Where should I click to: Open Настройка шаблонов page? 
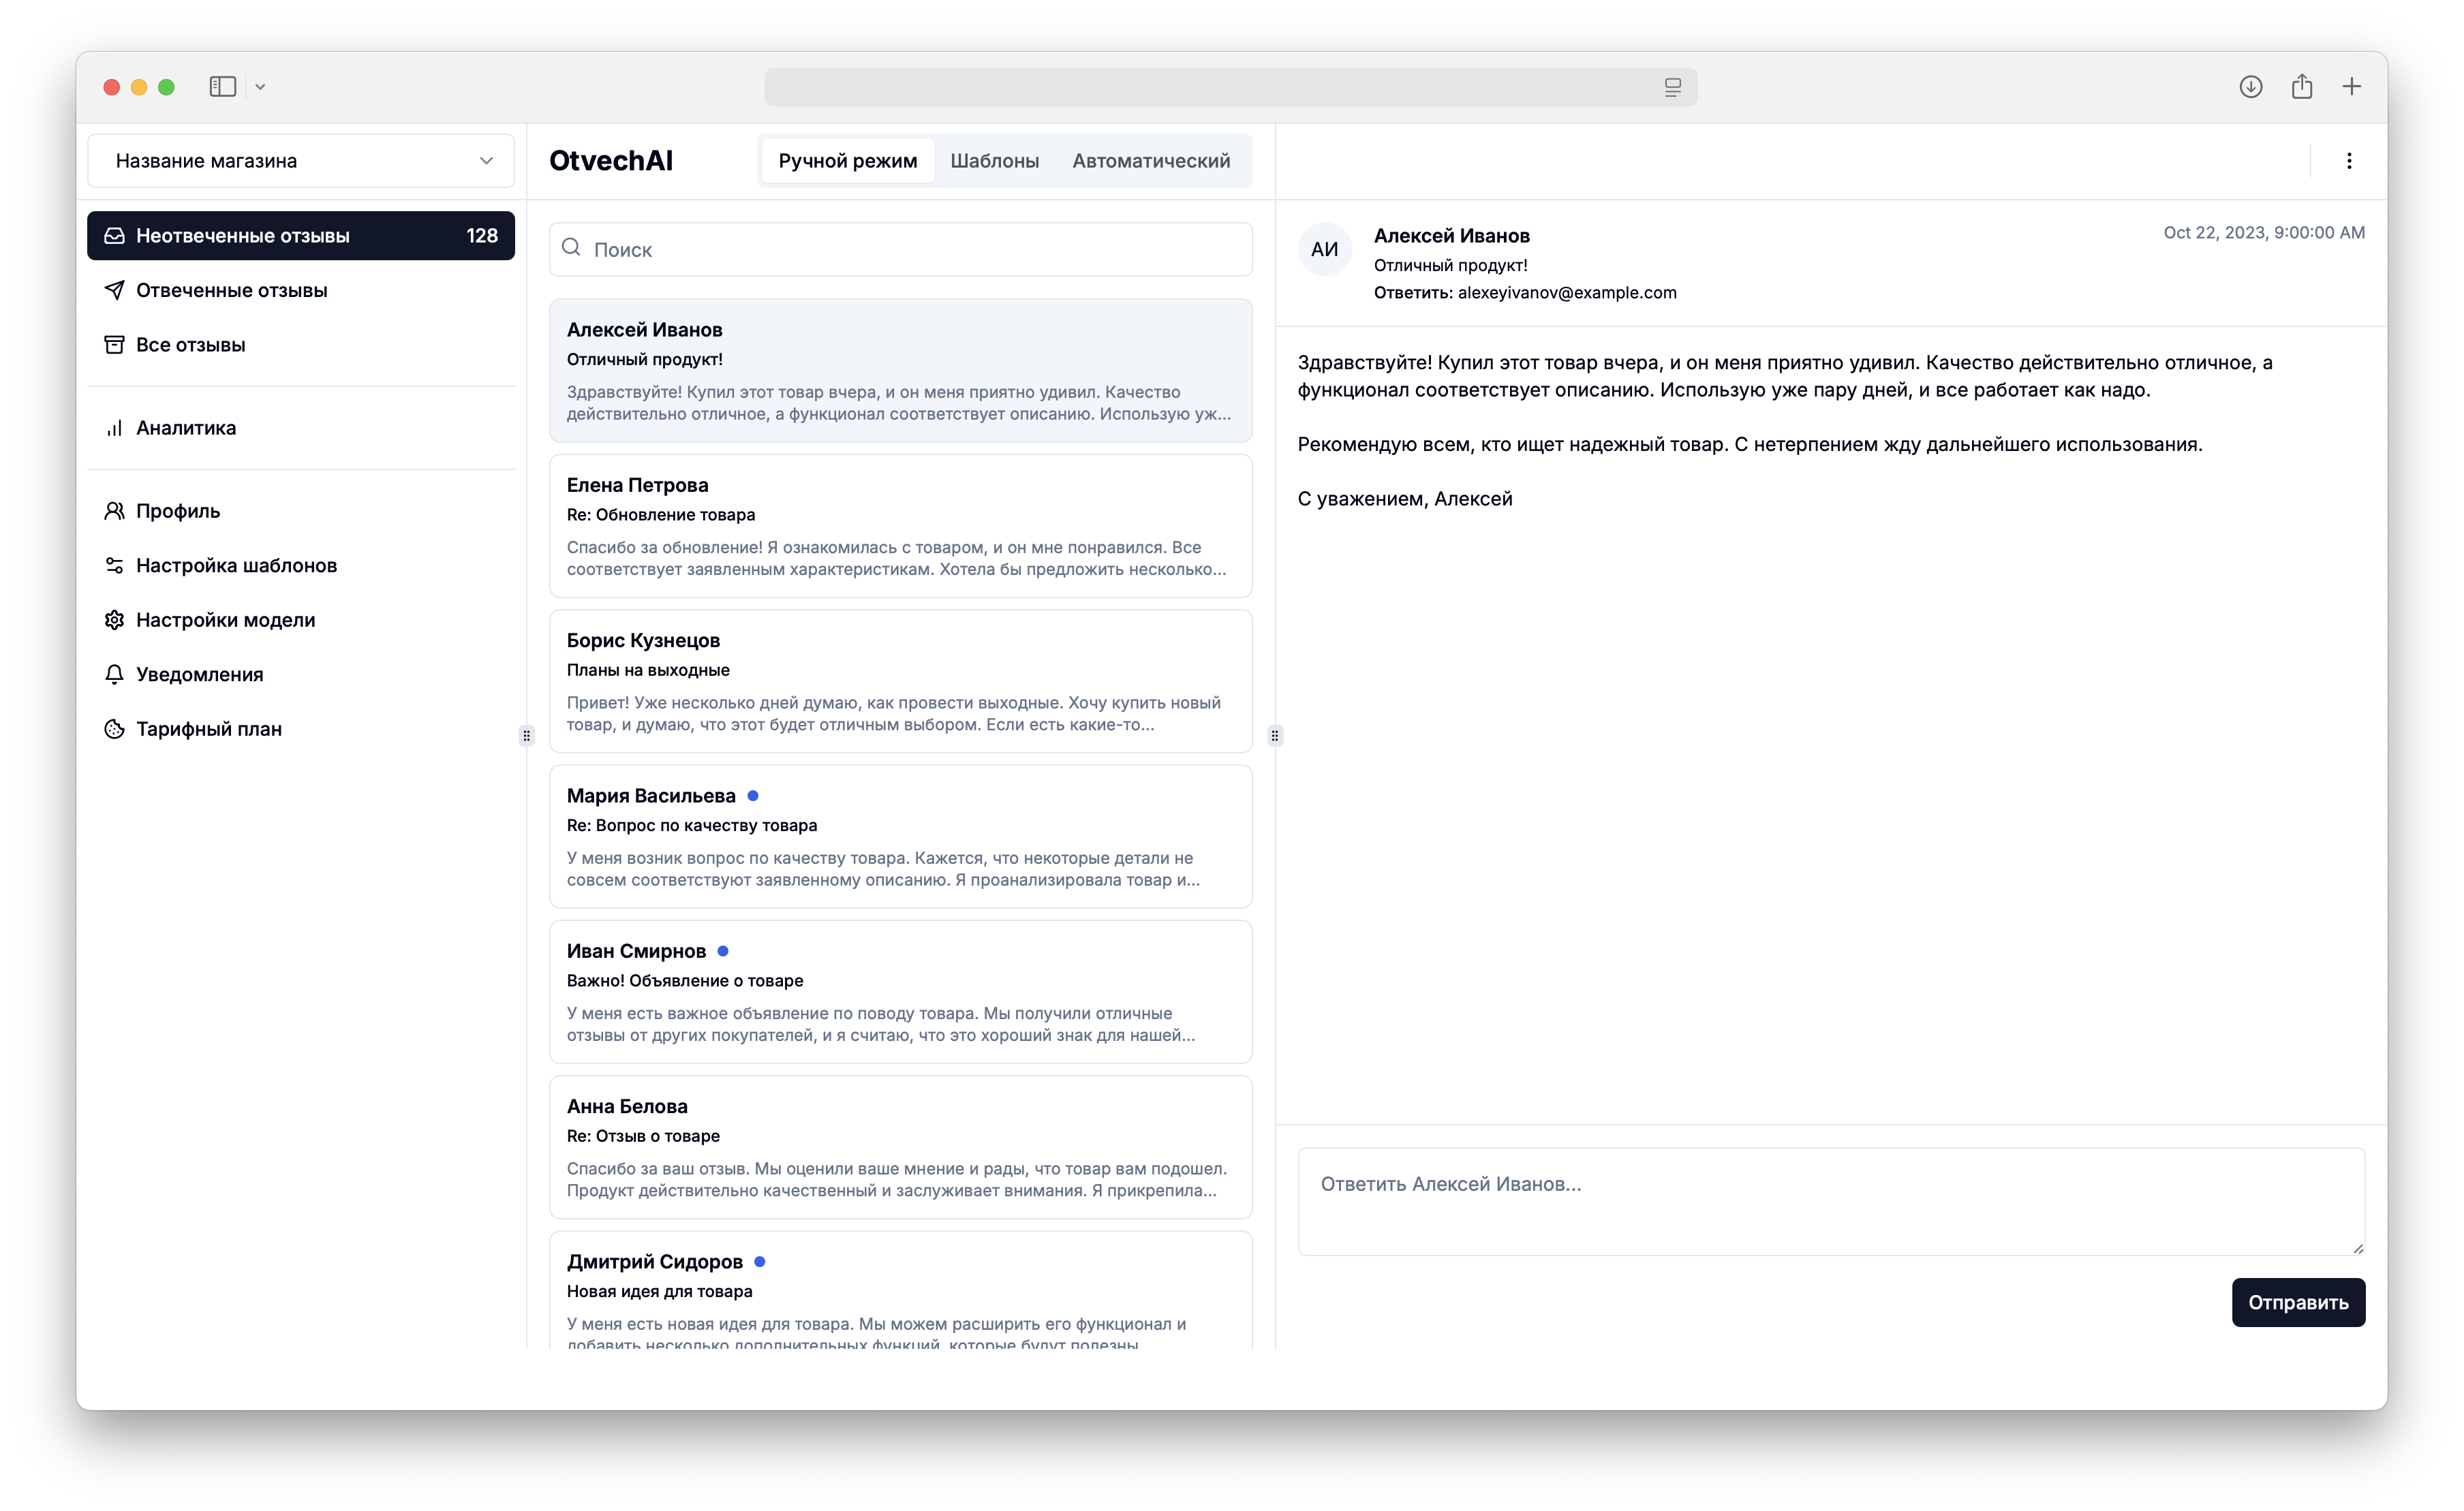(x=301, y=565)
